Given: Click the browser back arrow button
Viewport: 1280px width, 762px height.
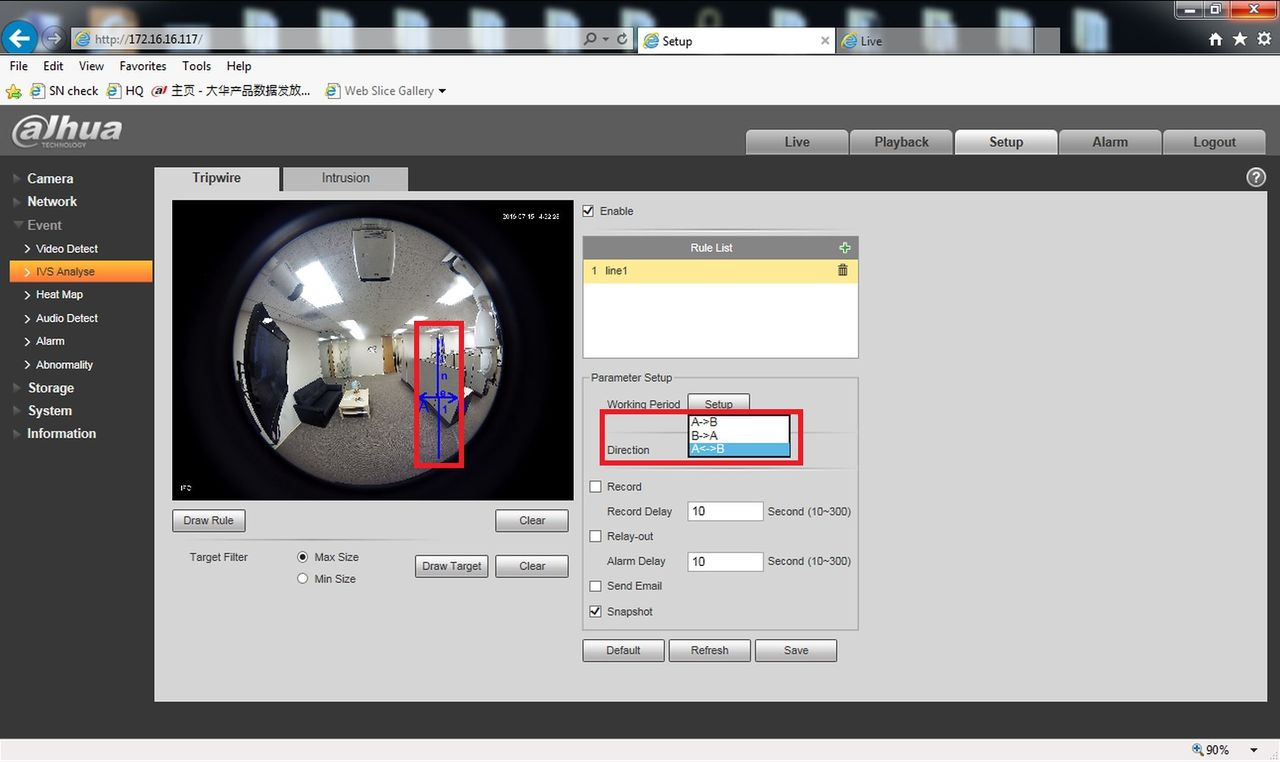Looking at the screenshot, I should [x=21, y=39].
